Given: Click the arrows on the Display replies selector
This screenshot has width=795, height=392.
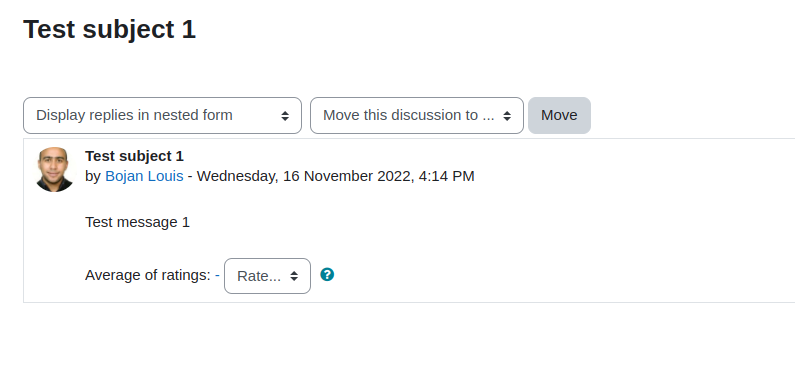Looking at the screenshot, I should tap(285, 116).
